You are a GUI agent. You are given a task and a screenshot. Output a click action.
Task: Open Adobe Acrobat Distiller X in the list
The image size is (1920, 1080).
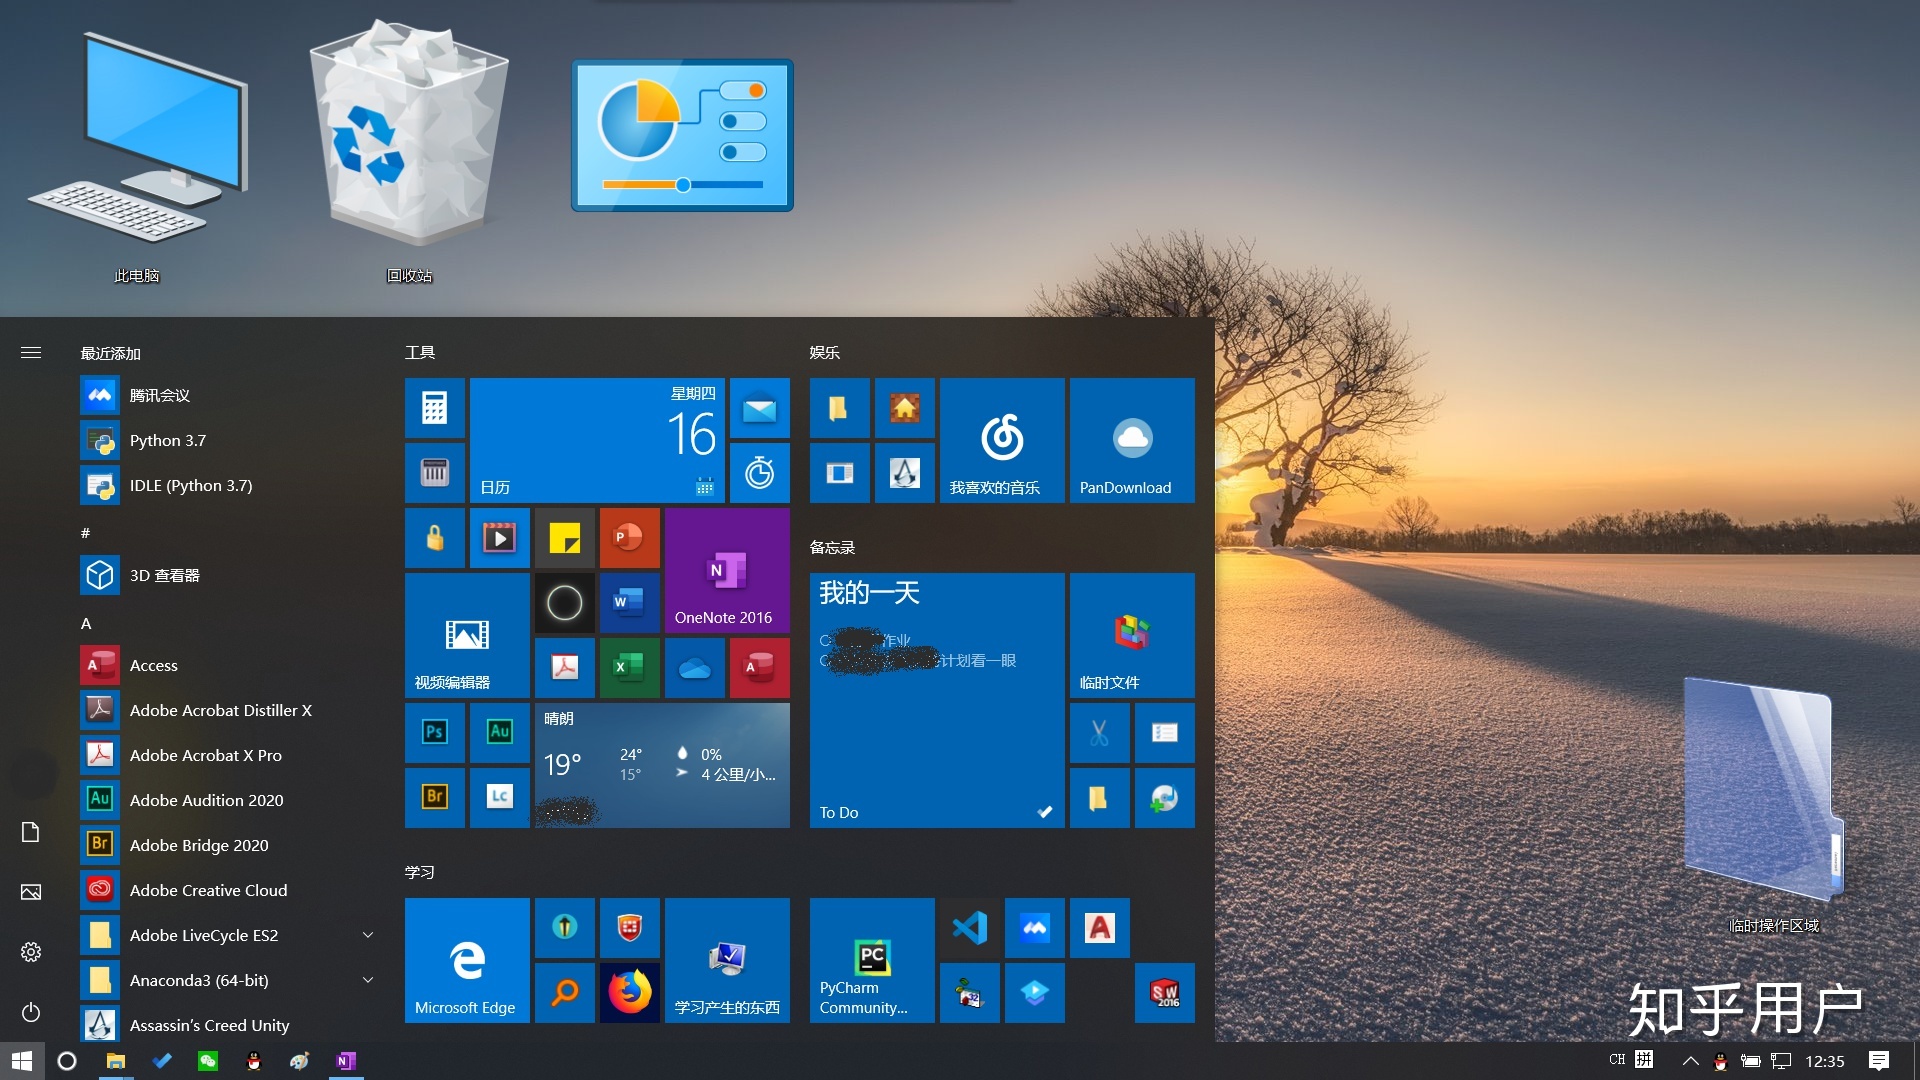(230, 710)
